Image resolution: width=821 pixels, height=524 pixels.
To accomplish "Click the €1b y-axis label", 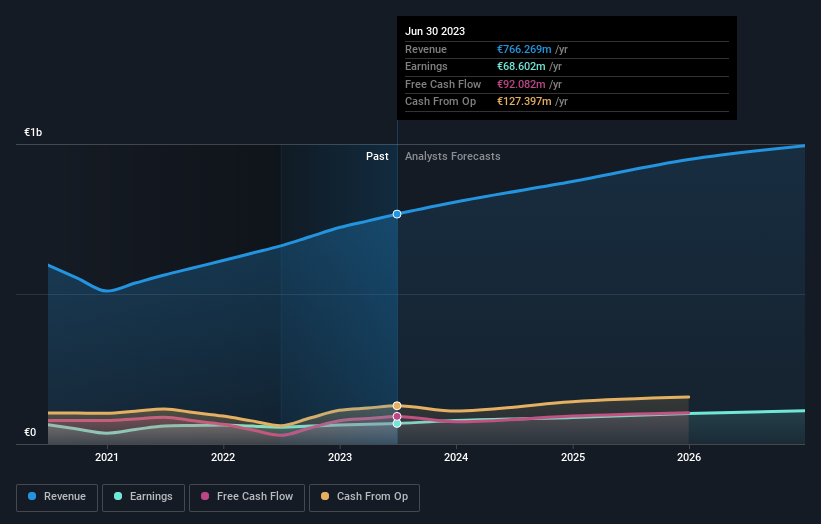I will click(x=33, y=132).
